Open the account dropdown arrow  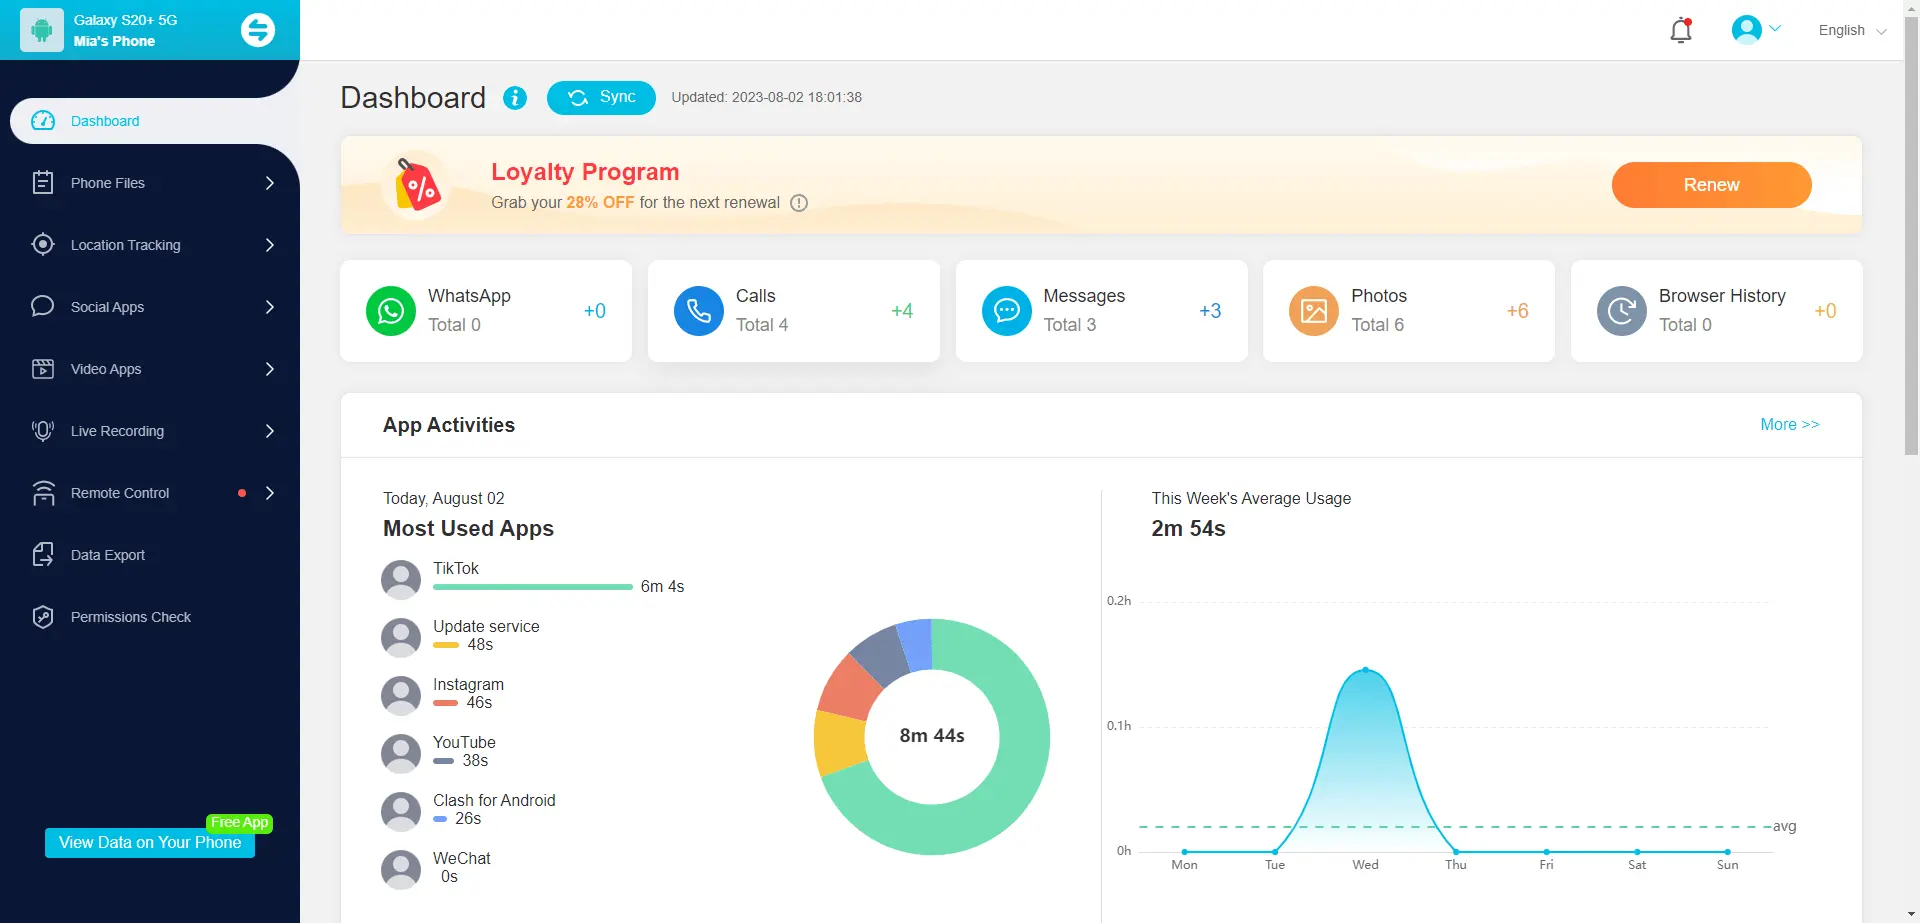1776,29
